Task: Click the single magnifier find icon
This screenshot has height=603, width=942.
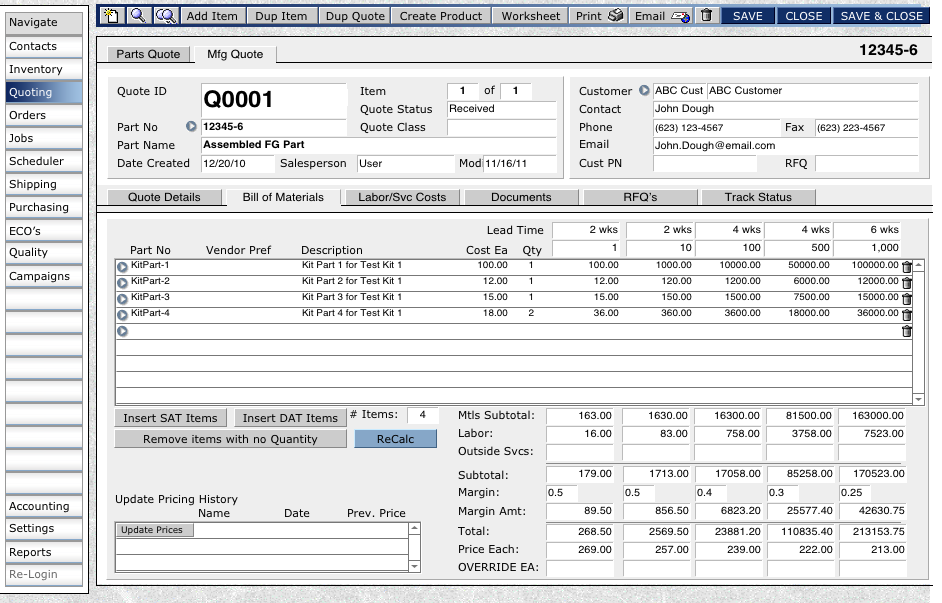Action: (137, 16)
